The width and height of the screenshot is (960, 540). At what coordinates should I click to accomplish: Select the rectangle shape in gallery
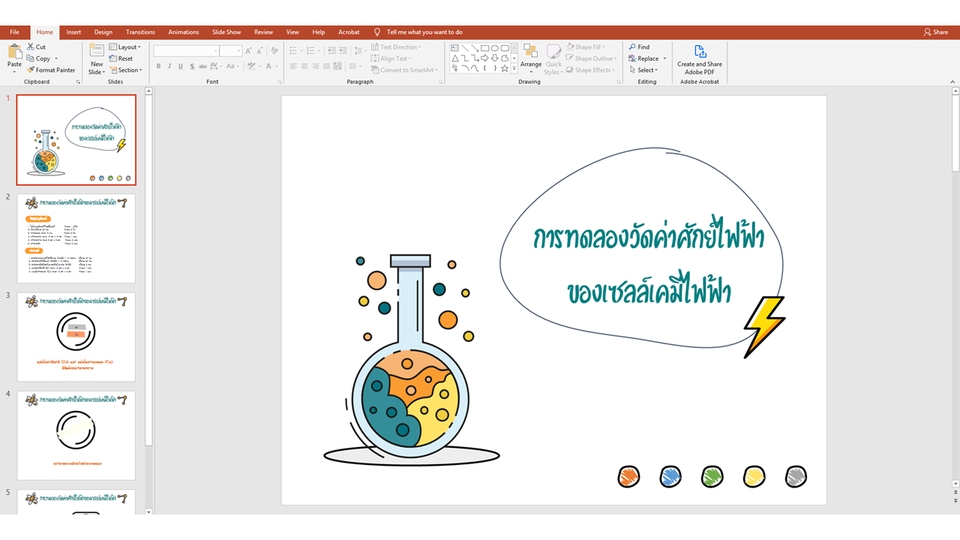tap(485, 48)
